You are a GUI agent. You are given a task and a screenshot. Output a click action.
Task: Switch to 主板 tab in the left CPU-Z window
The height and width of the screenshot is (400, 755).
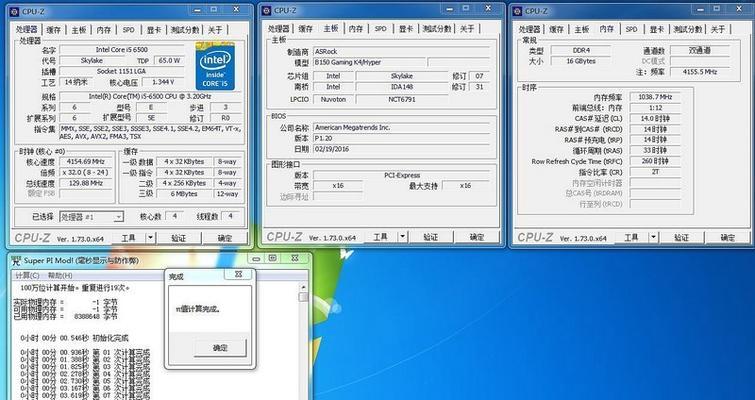pyautogui.click(x=79, y=30)
